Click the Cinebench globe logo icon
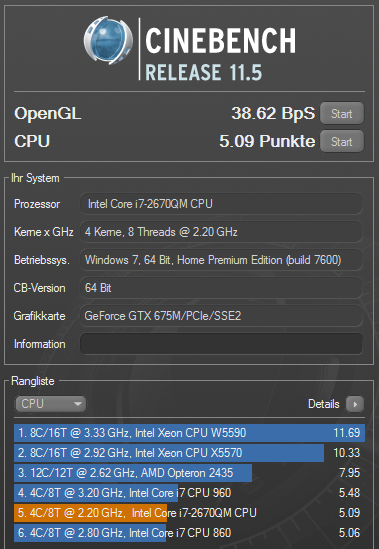 point(108,40)
